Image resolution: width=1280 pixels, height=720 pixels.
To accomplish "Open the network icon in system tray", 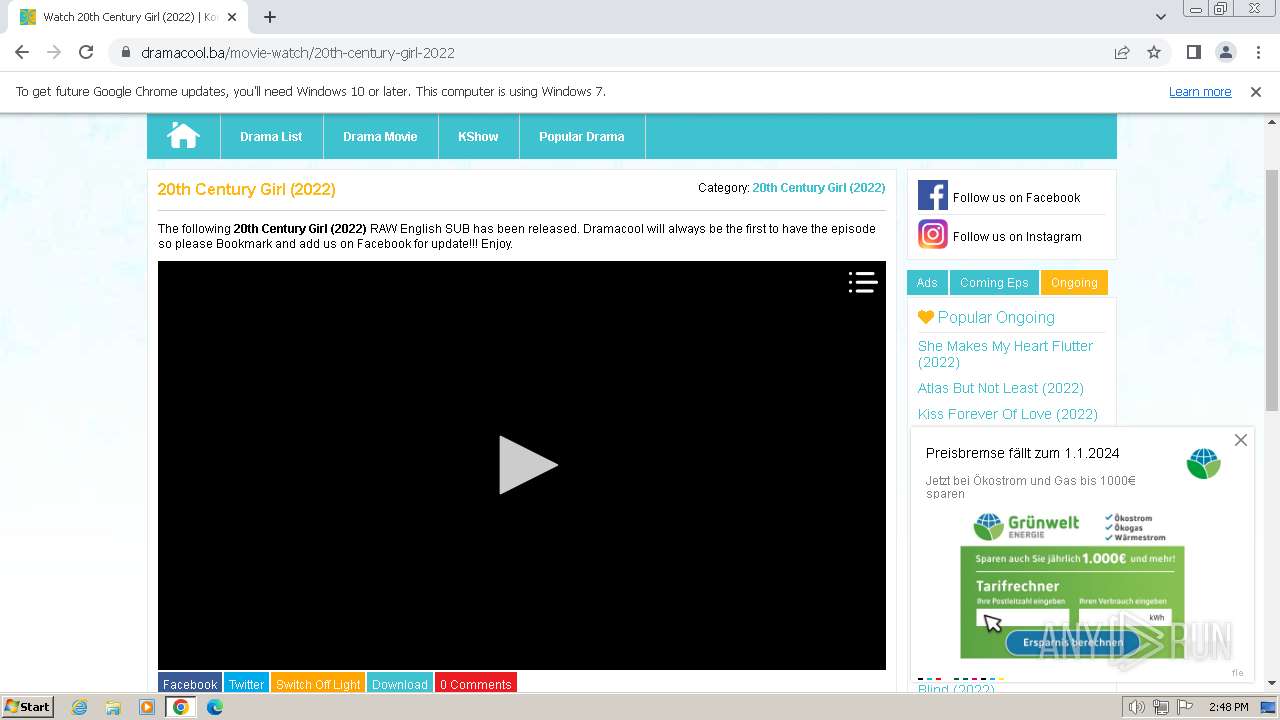I will [x=1161, y=707].
